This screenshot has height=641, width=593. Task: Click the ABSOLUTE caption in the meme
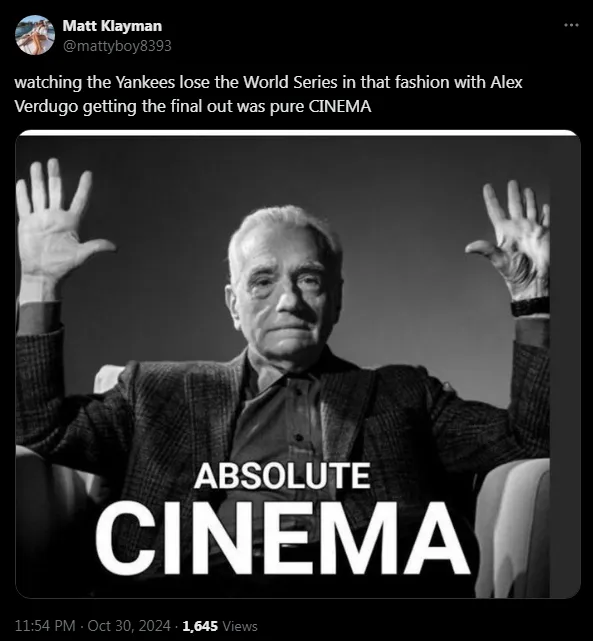tap(282, 475)
